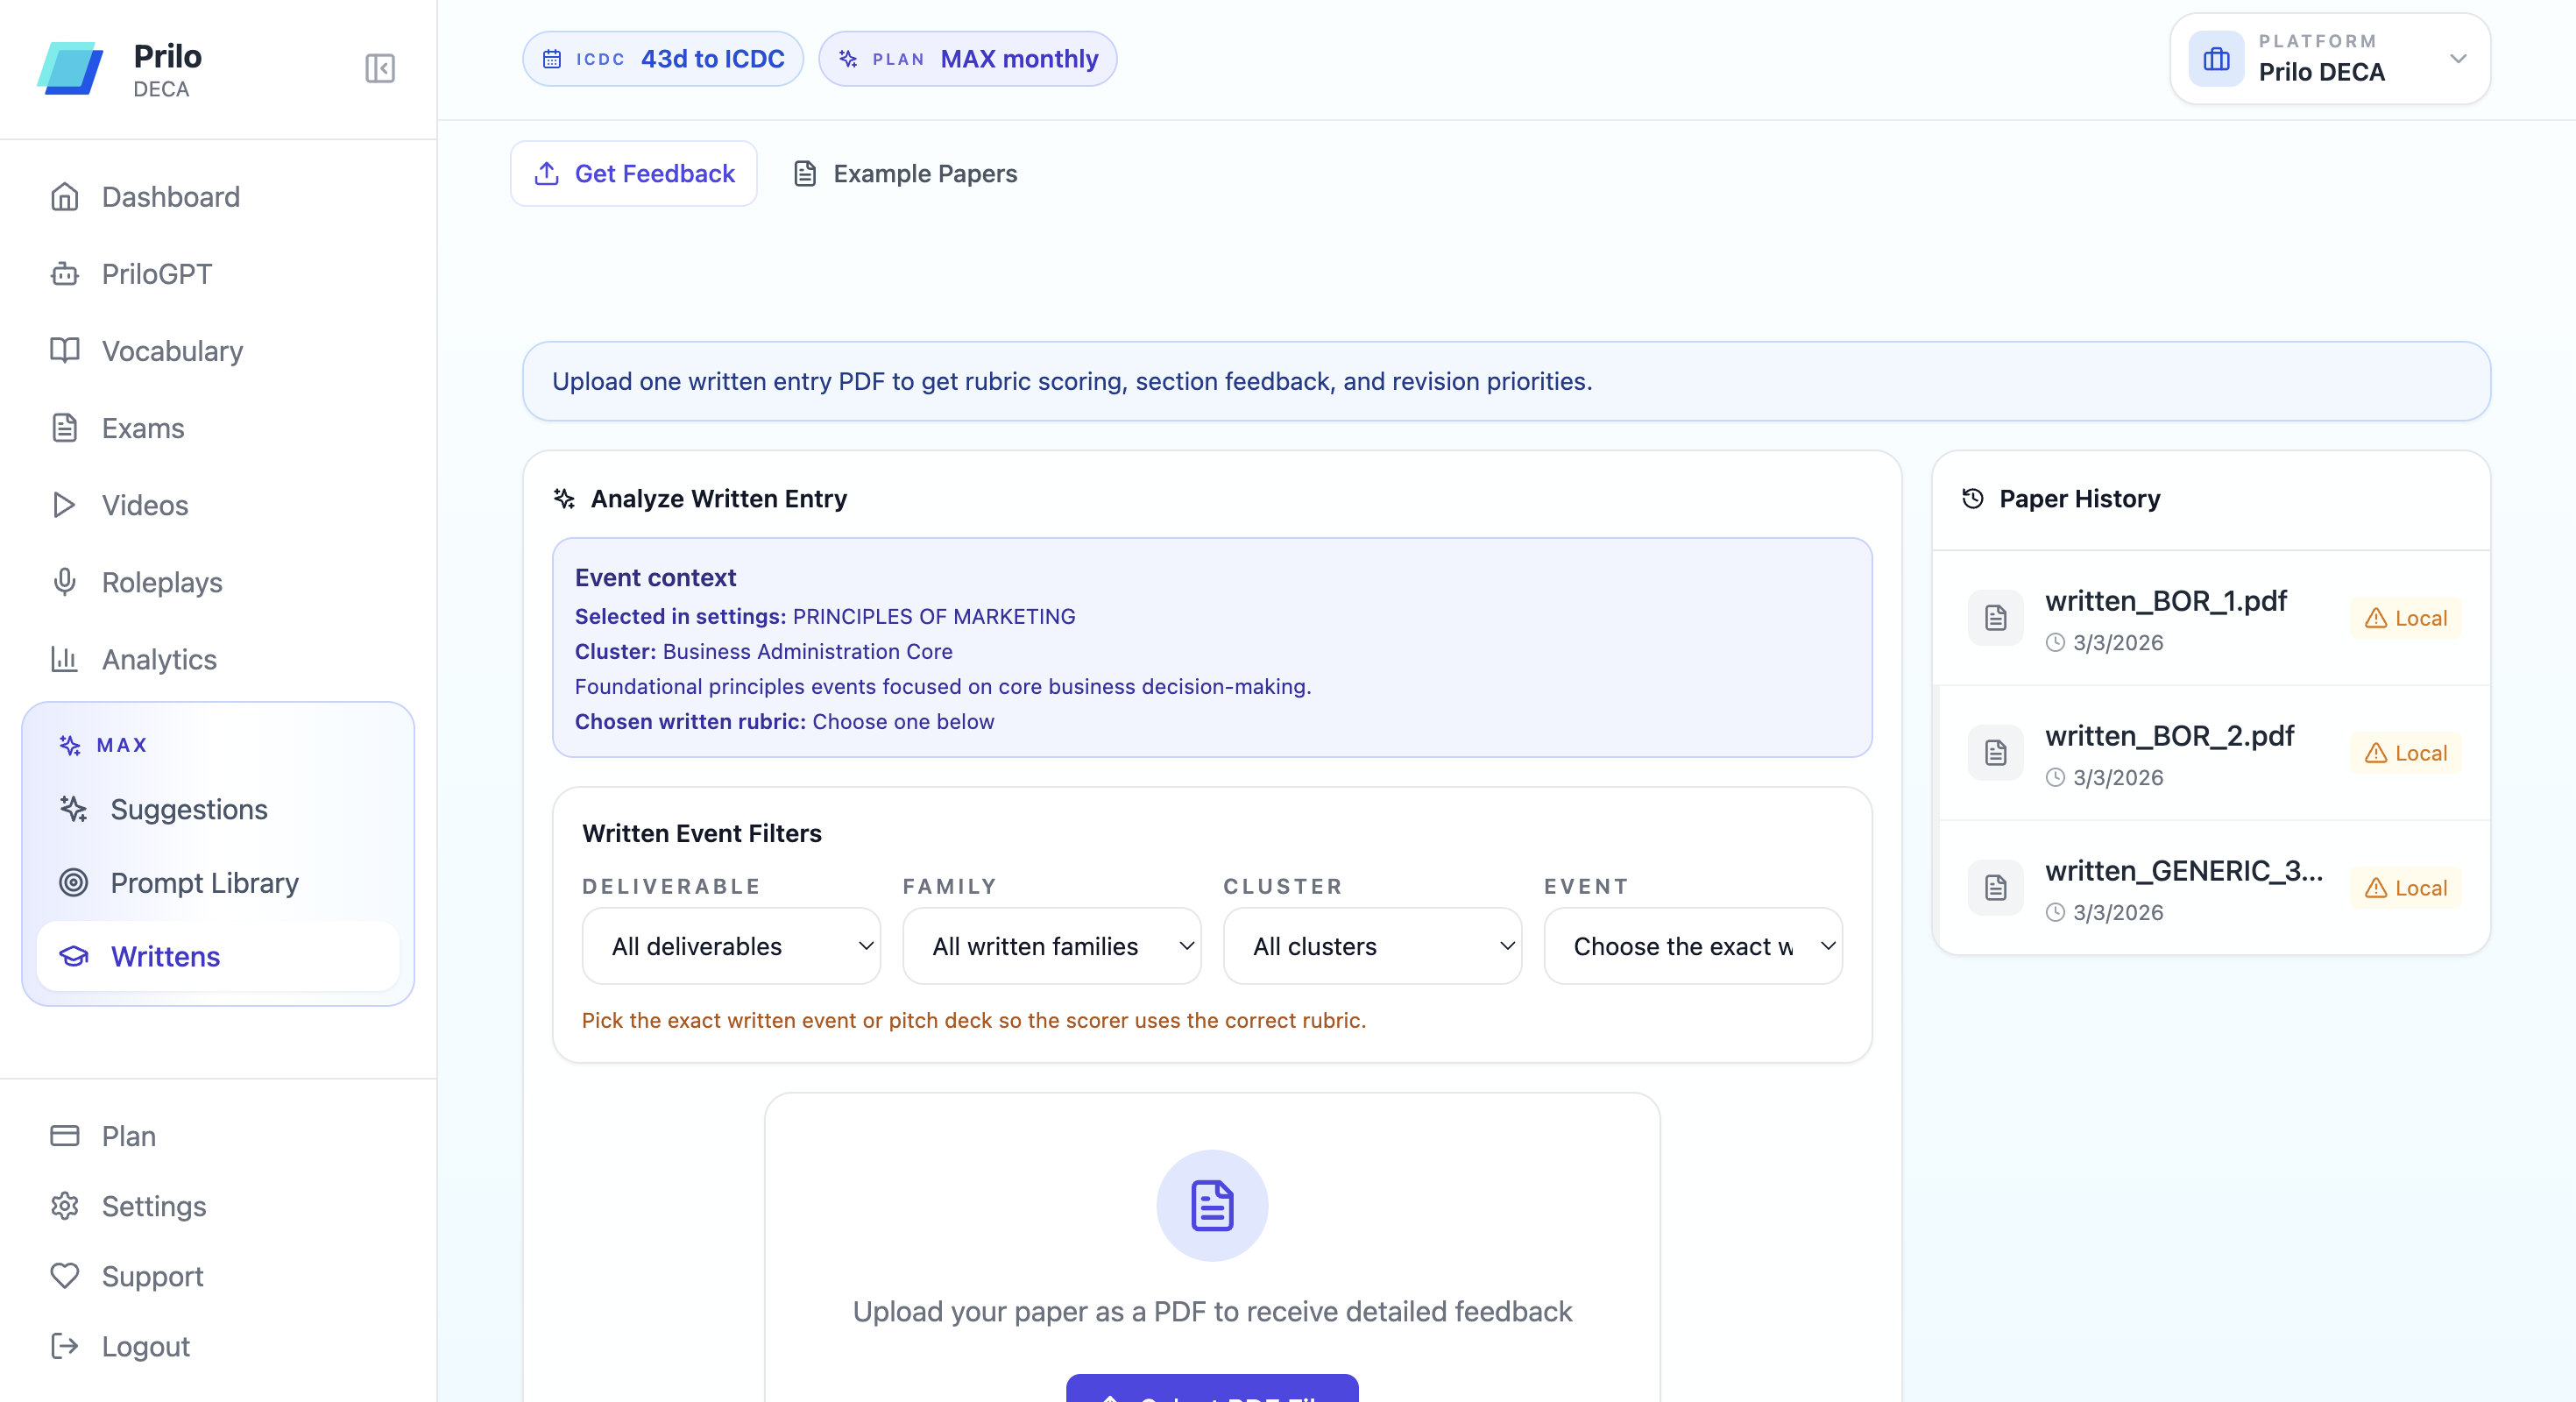Image resolution: width=2576 pixels, height=1402 pixels.
Task: Click the Analytics bar chart icon
Action: coord(65,659)
